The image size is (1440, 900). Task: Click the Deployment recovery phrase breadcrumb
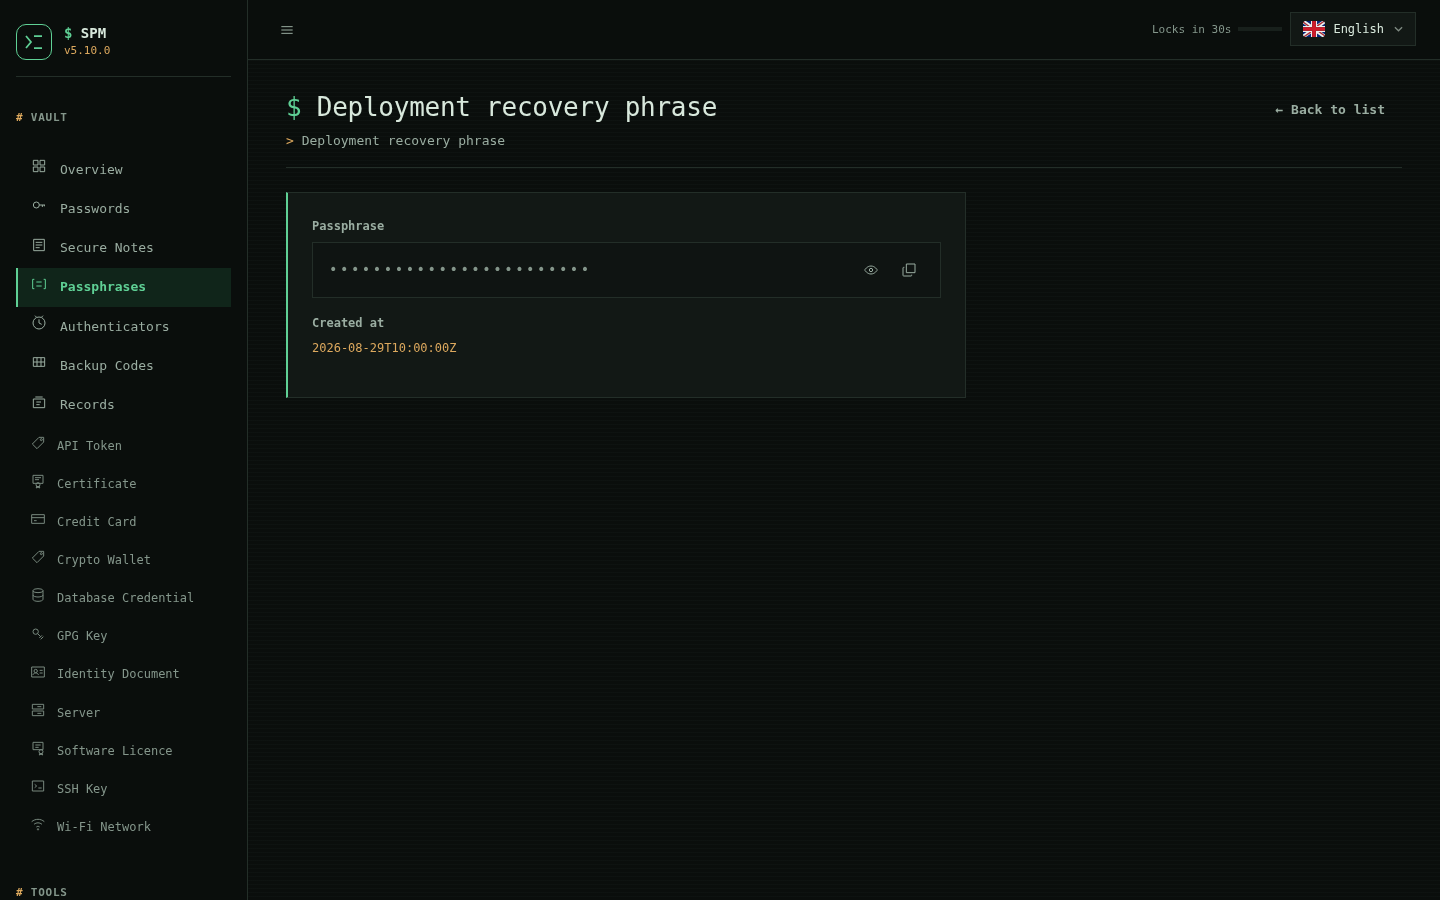[403, 141]
